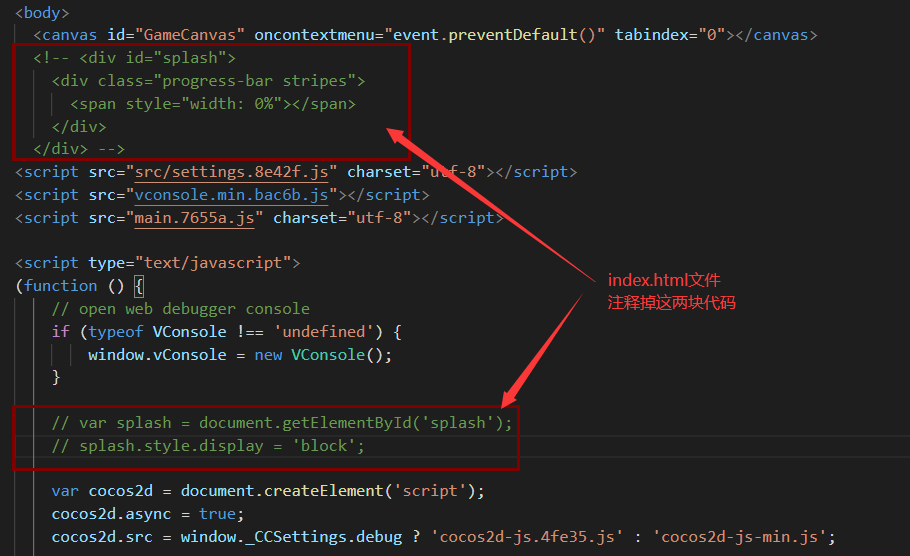Click the "open web debugger console" comment
This screenshot has height=556, width=910.
coord(180,309)
